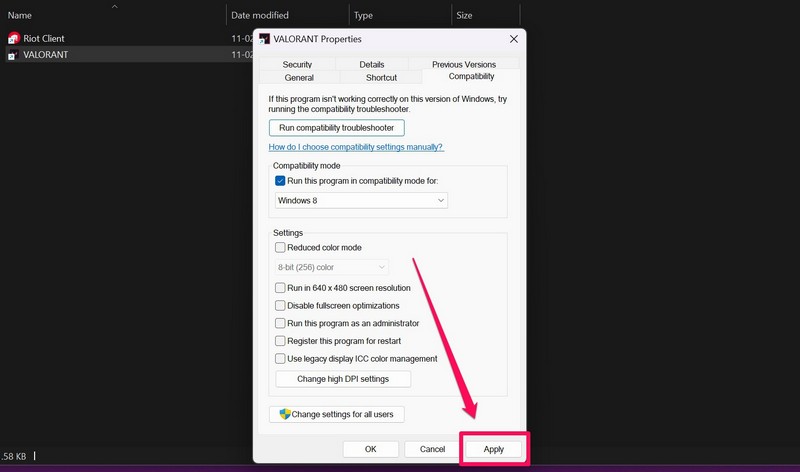Click the shield icon on Change settings button
The width and height of the screenshot is (800, 472).
(x=285, y=414)
